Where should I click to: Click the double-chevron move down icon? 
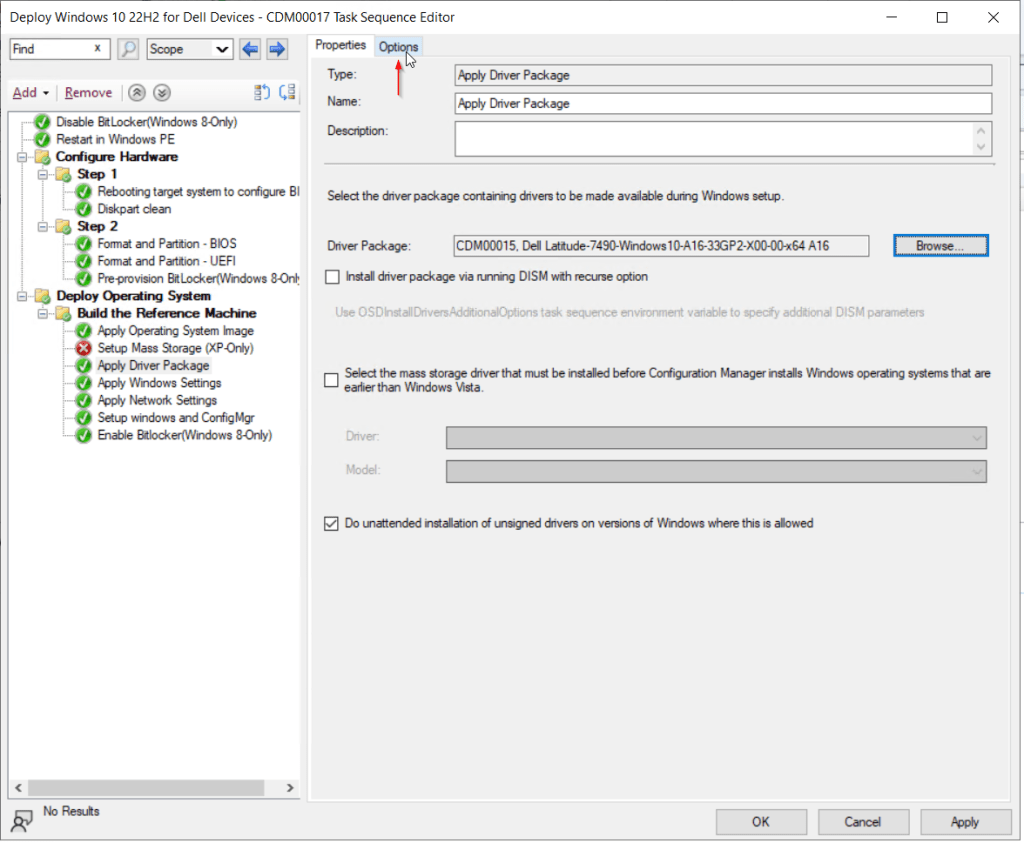pos(161,93)
